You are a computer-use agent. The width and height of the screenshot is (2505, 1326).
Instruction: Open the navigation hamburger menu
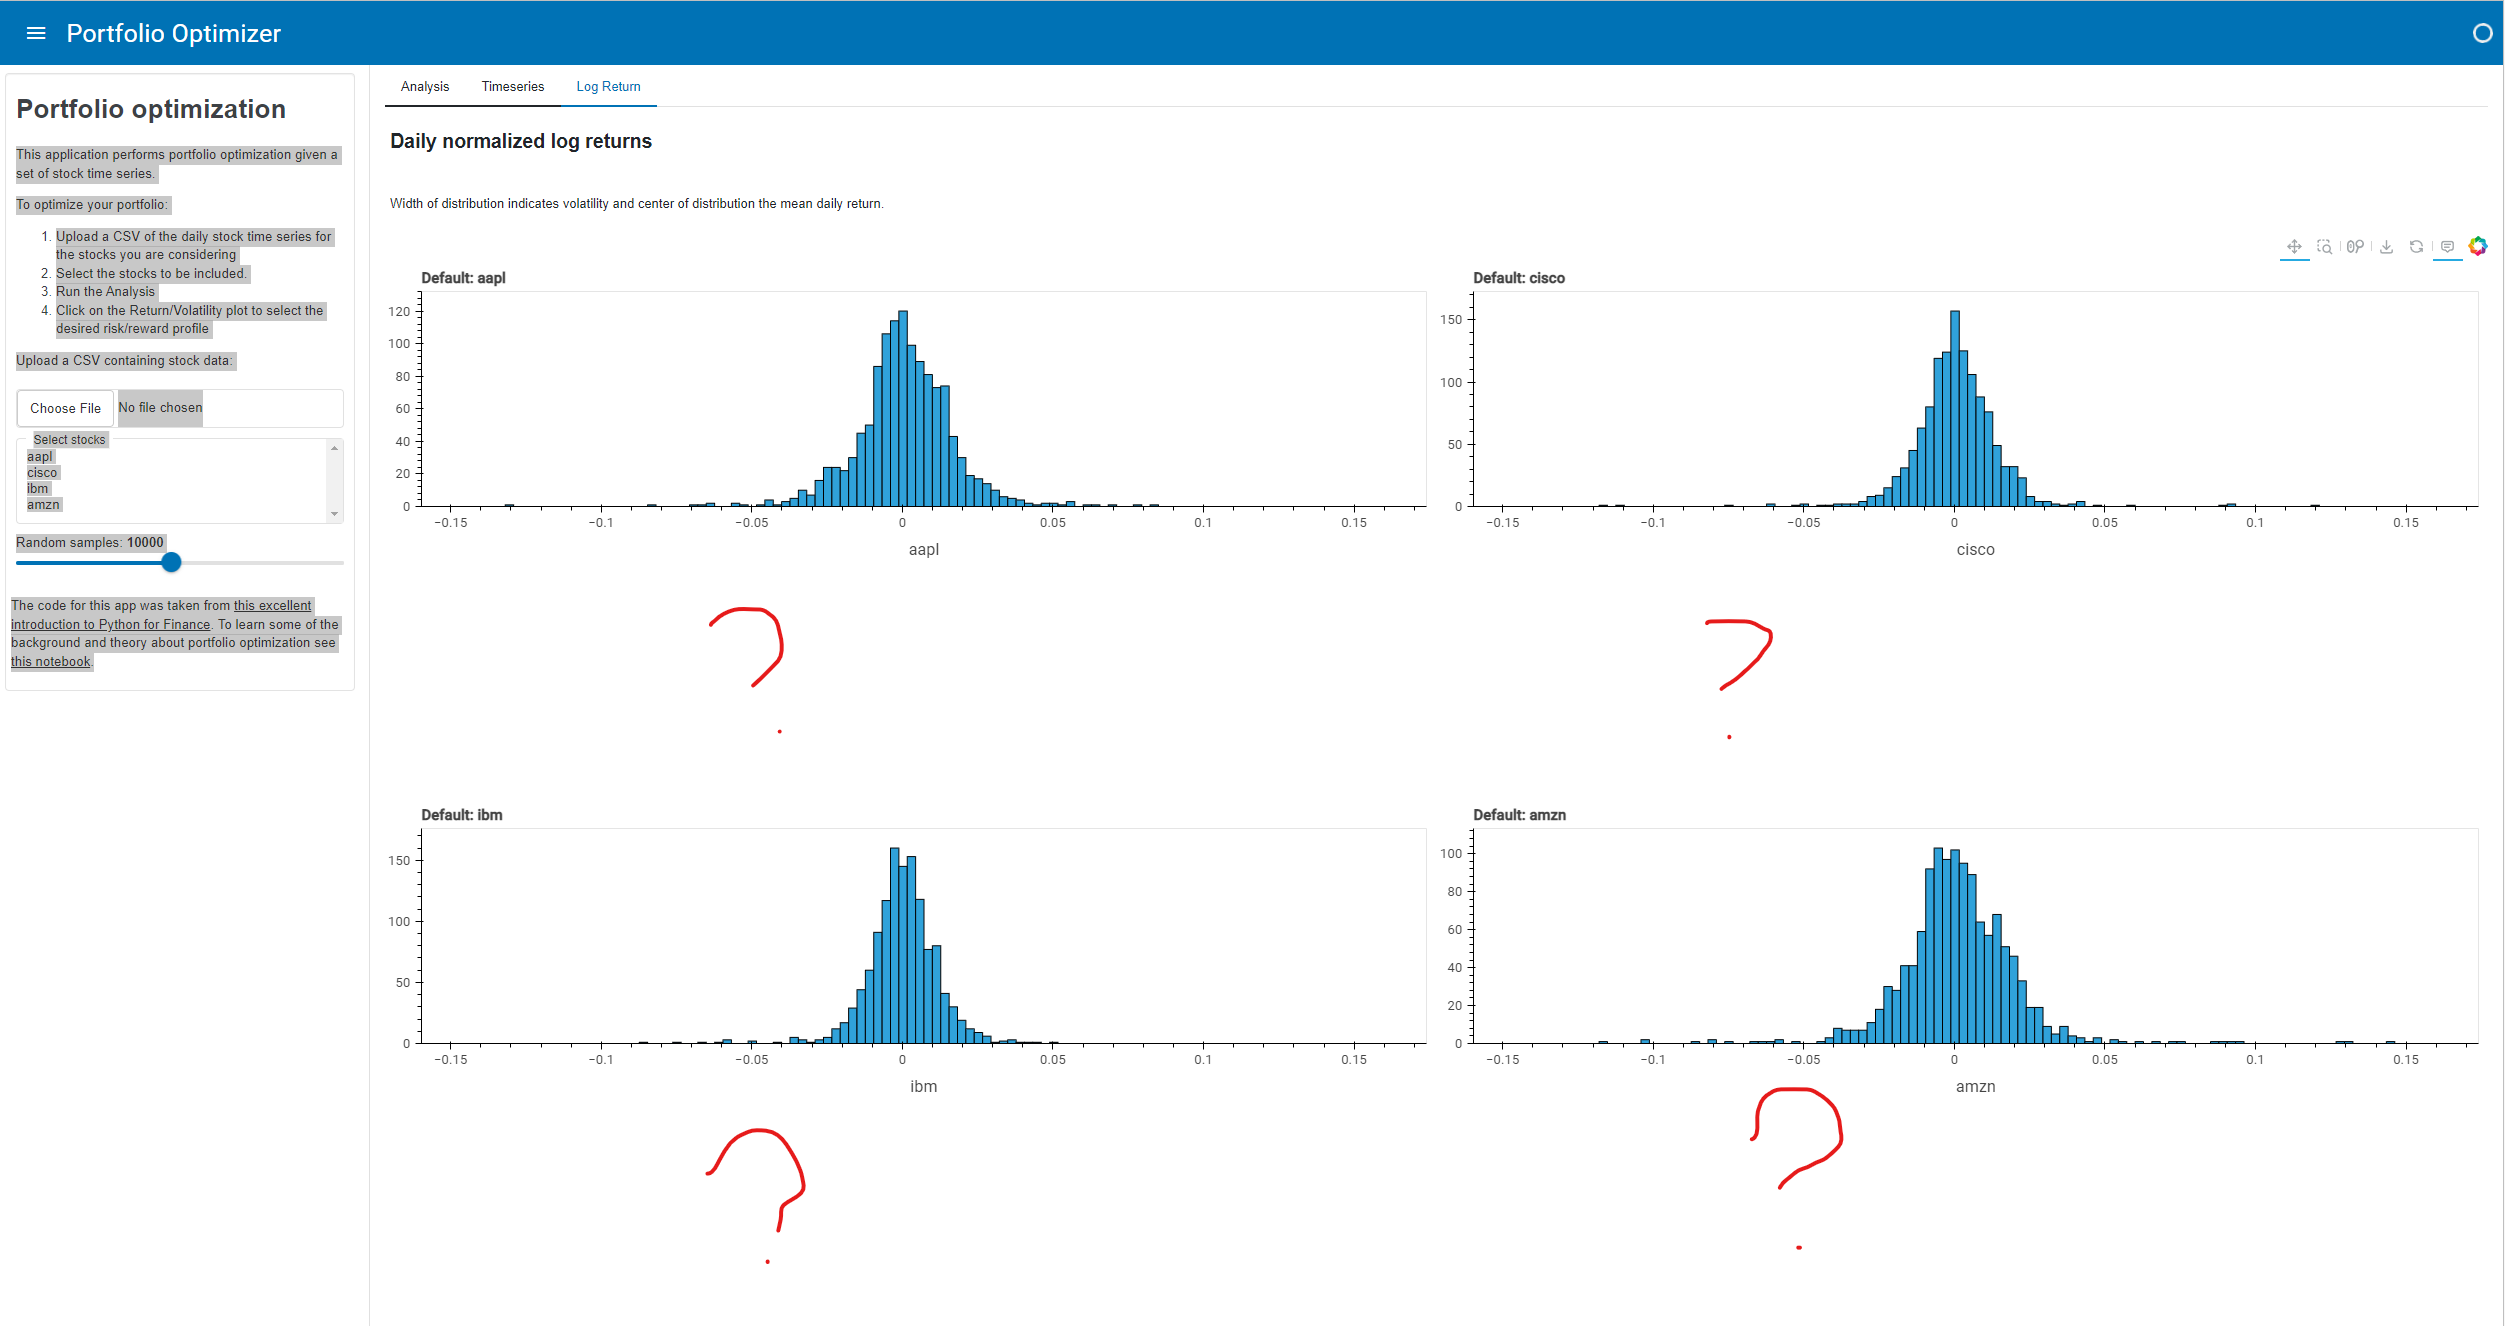(36, 33)
